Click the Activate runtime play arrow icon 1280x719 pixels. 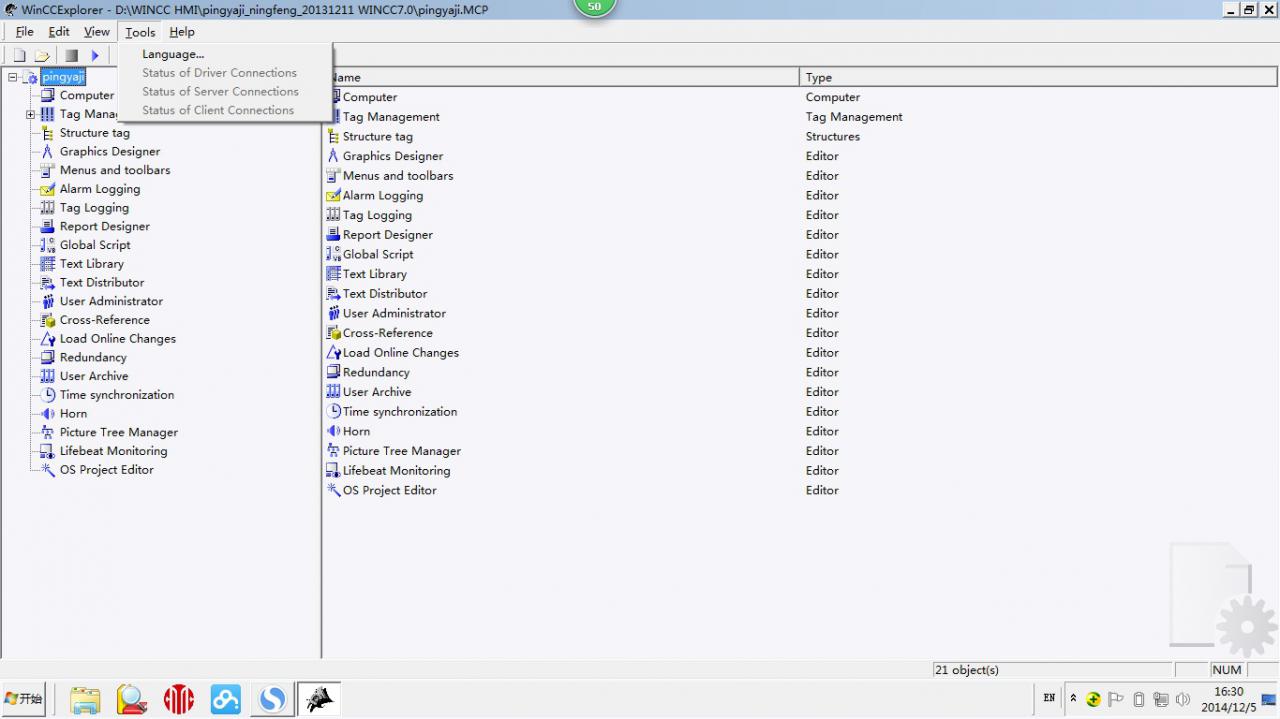point(95,56)
